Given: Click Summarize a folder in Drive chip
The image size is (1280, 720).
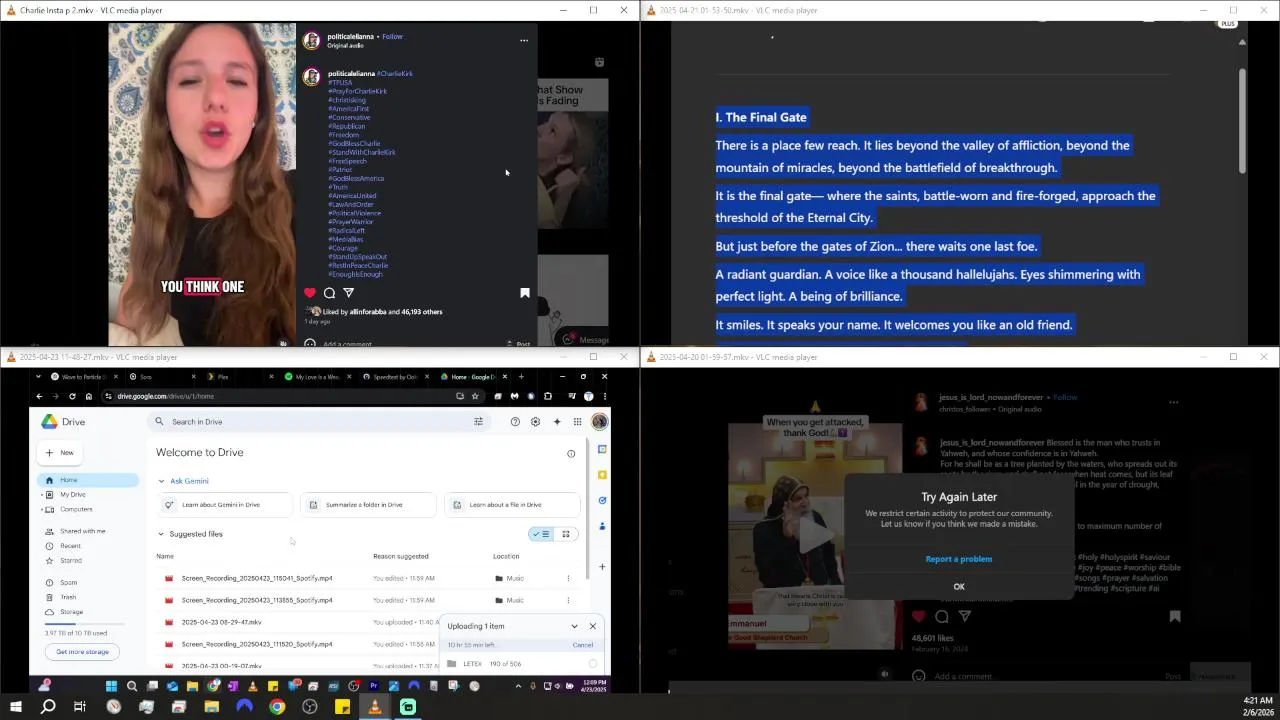Looking at the screenshot, I should pyautogui.click(x=368, y=505).
